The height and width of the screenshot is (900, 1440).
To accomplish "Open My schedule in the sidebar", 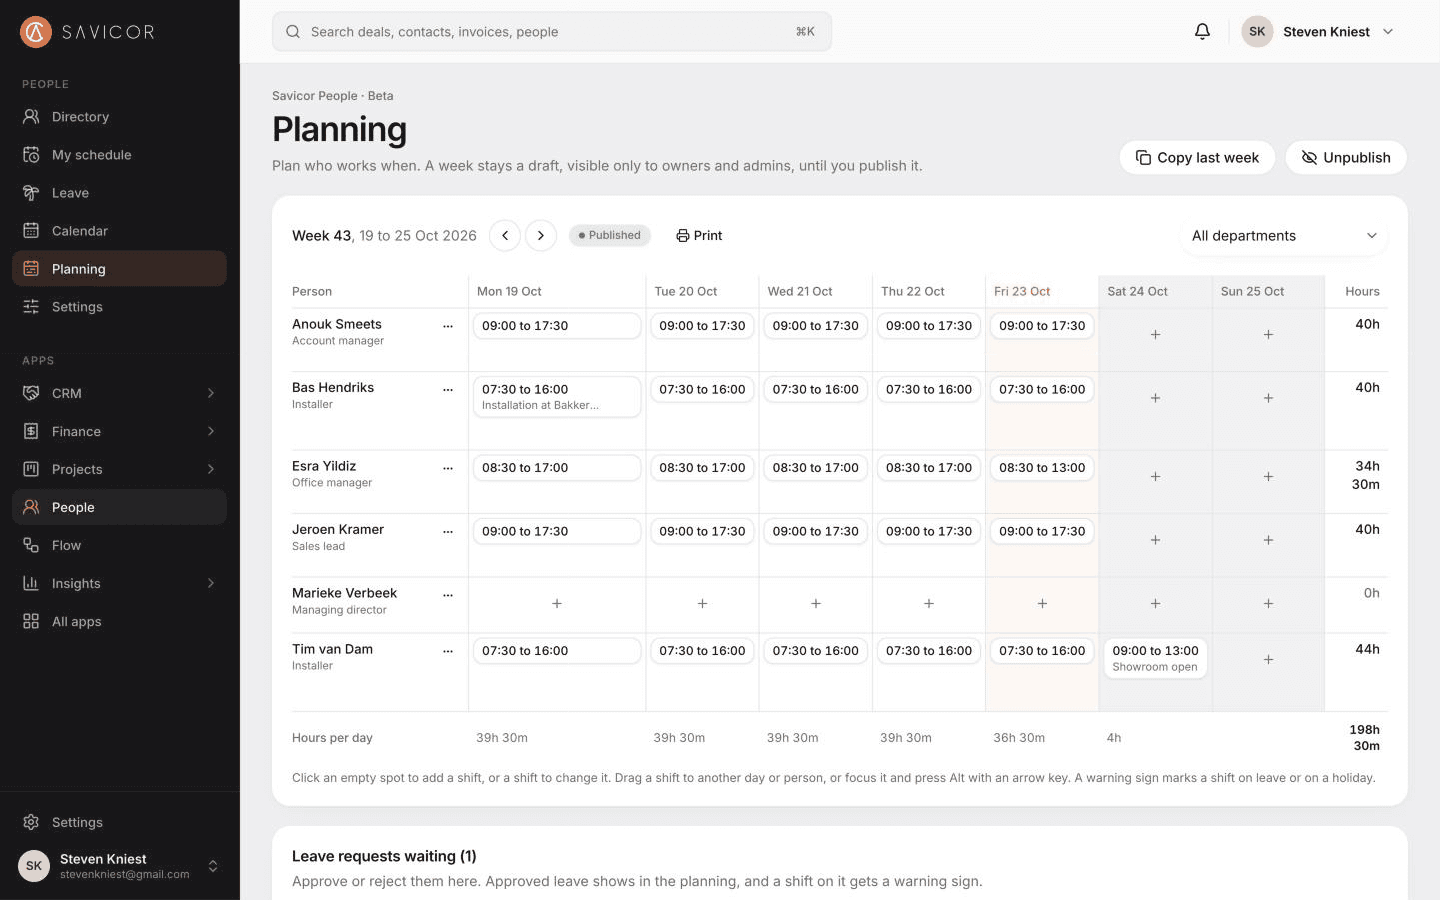I will (x=119, y=155).
